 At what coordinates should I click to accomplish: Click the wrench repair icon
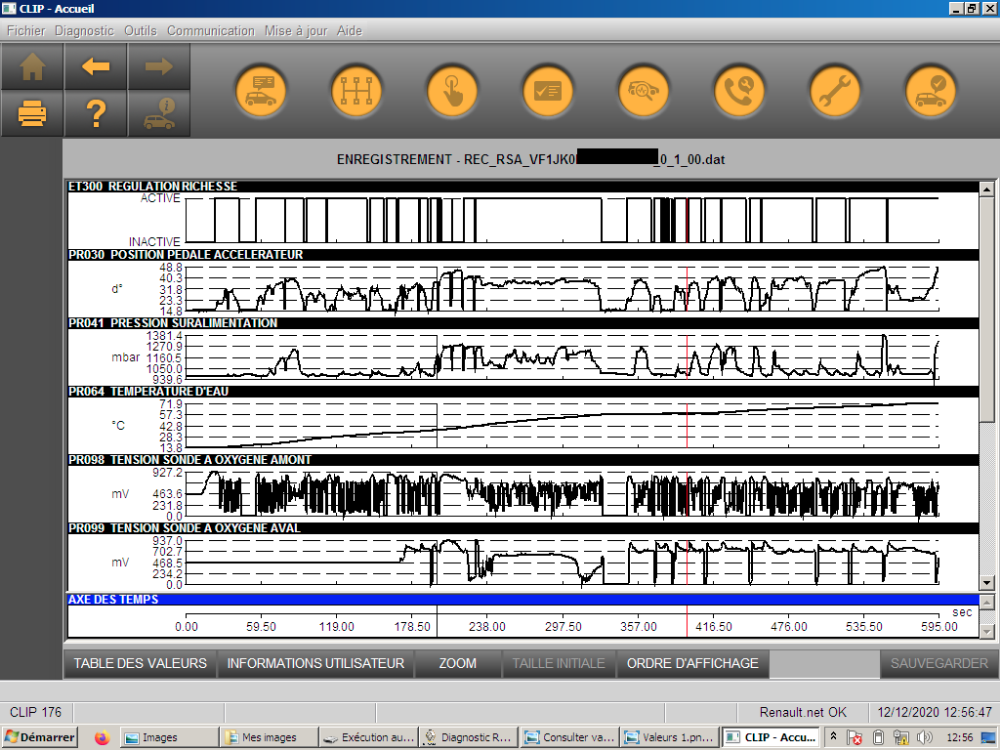tap(835, 91)
